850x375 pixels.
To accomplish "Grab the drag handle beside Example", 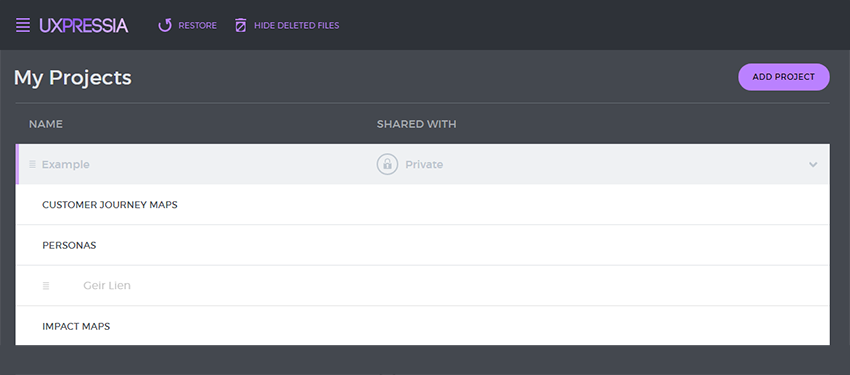I will [x=33, y=164].
